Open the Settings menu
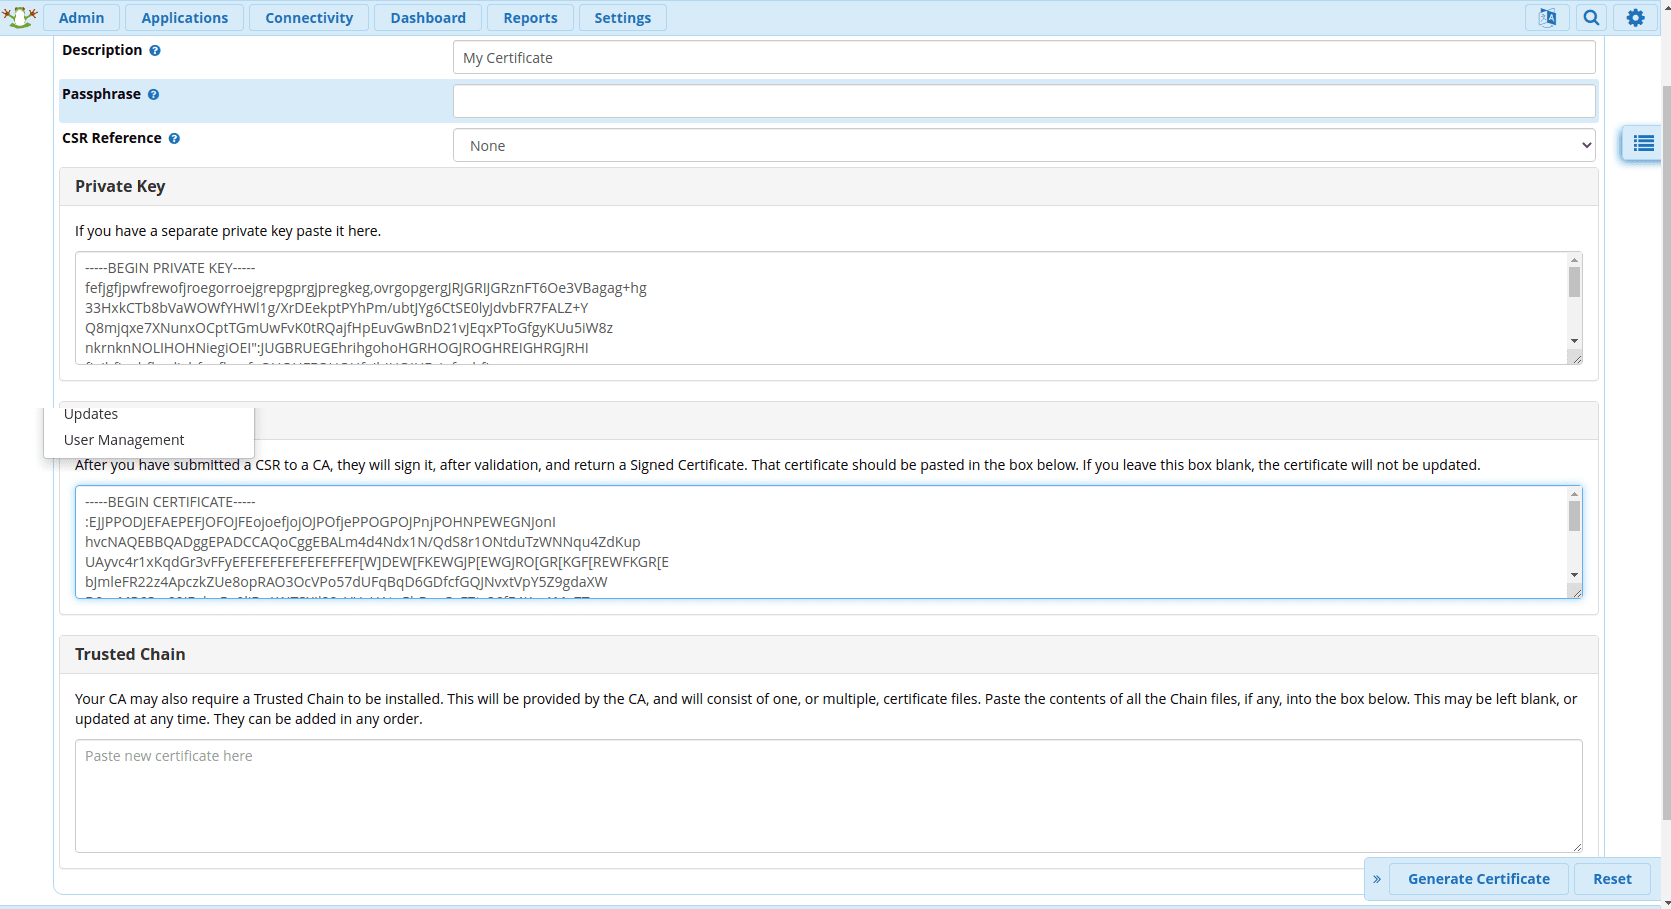This screenshot has height=909, width=1671. coord(622,18)
